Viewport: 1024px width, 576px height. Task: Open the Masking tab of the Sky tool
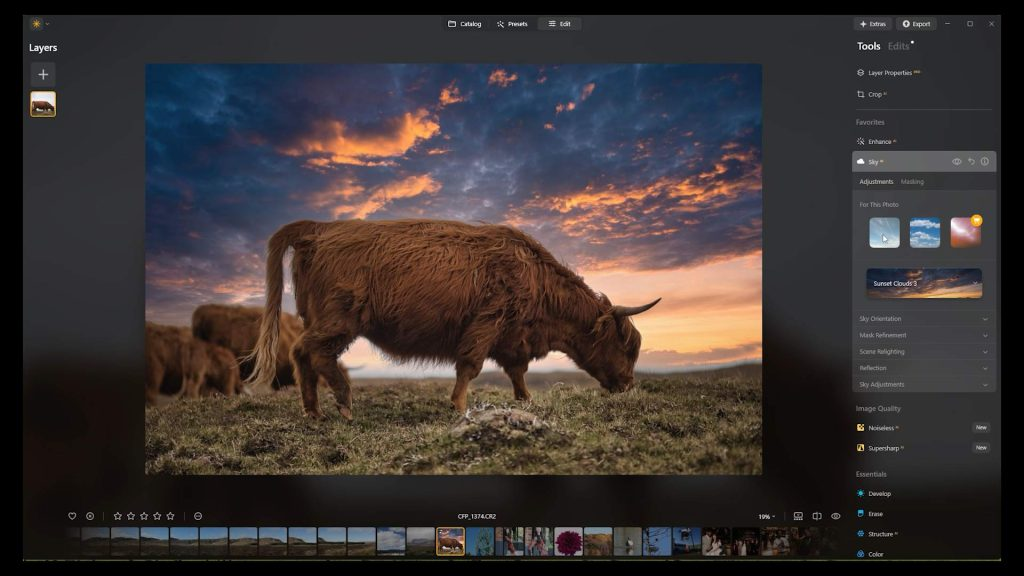coord(911,182)
